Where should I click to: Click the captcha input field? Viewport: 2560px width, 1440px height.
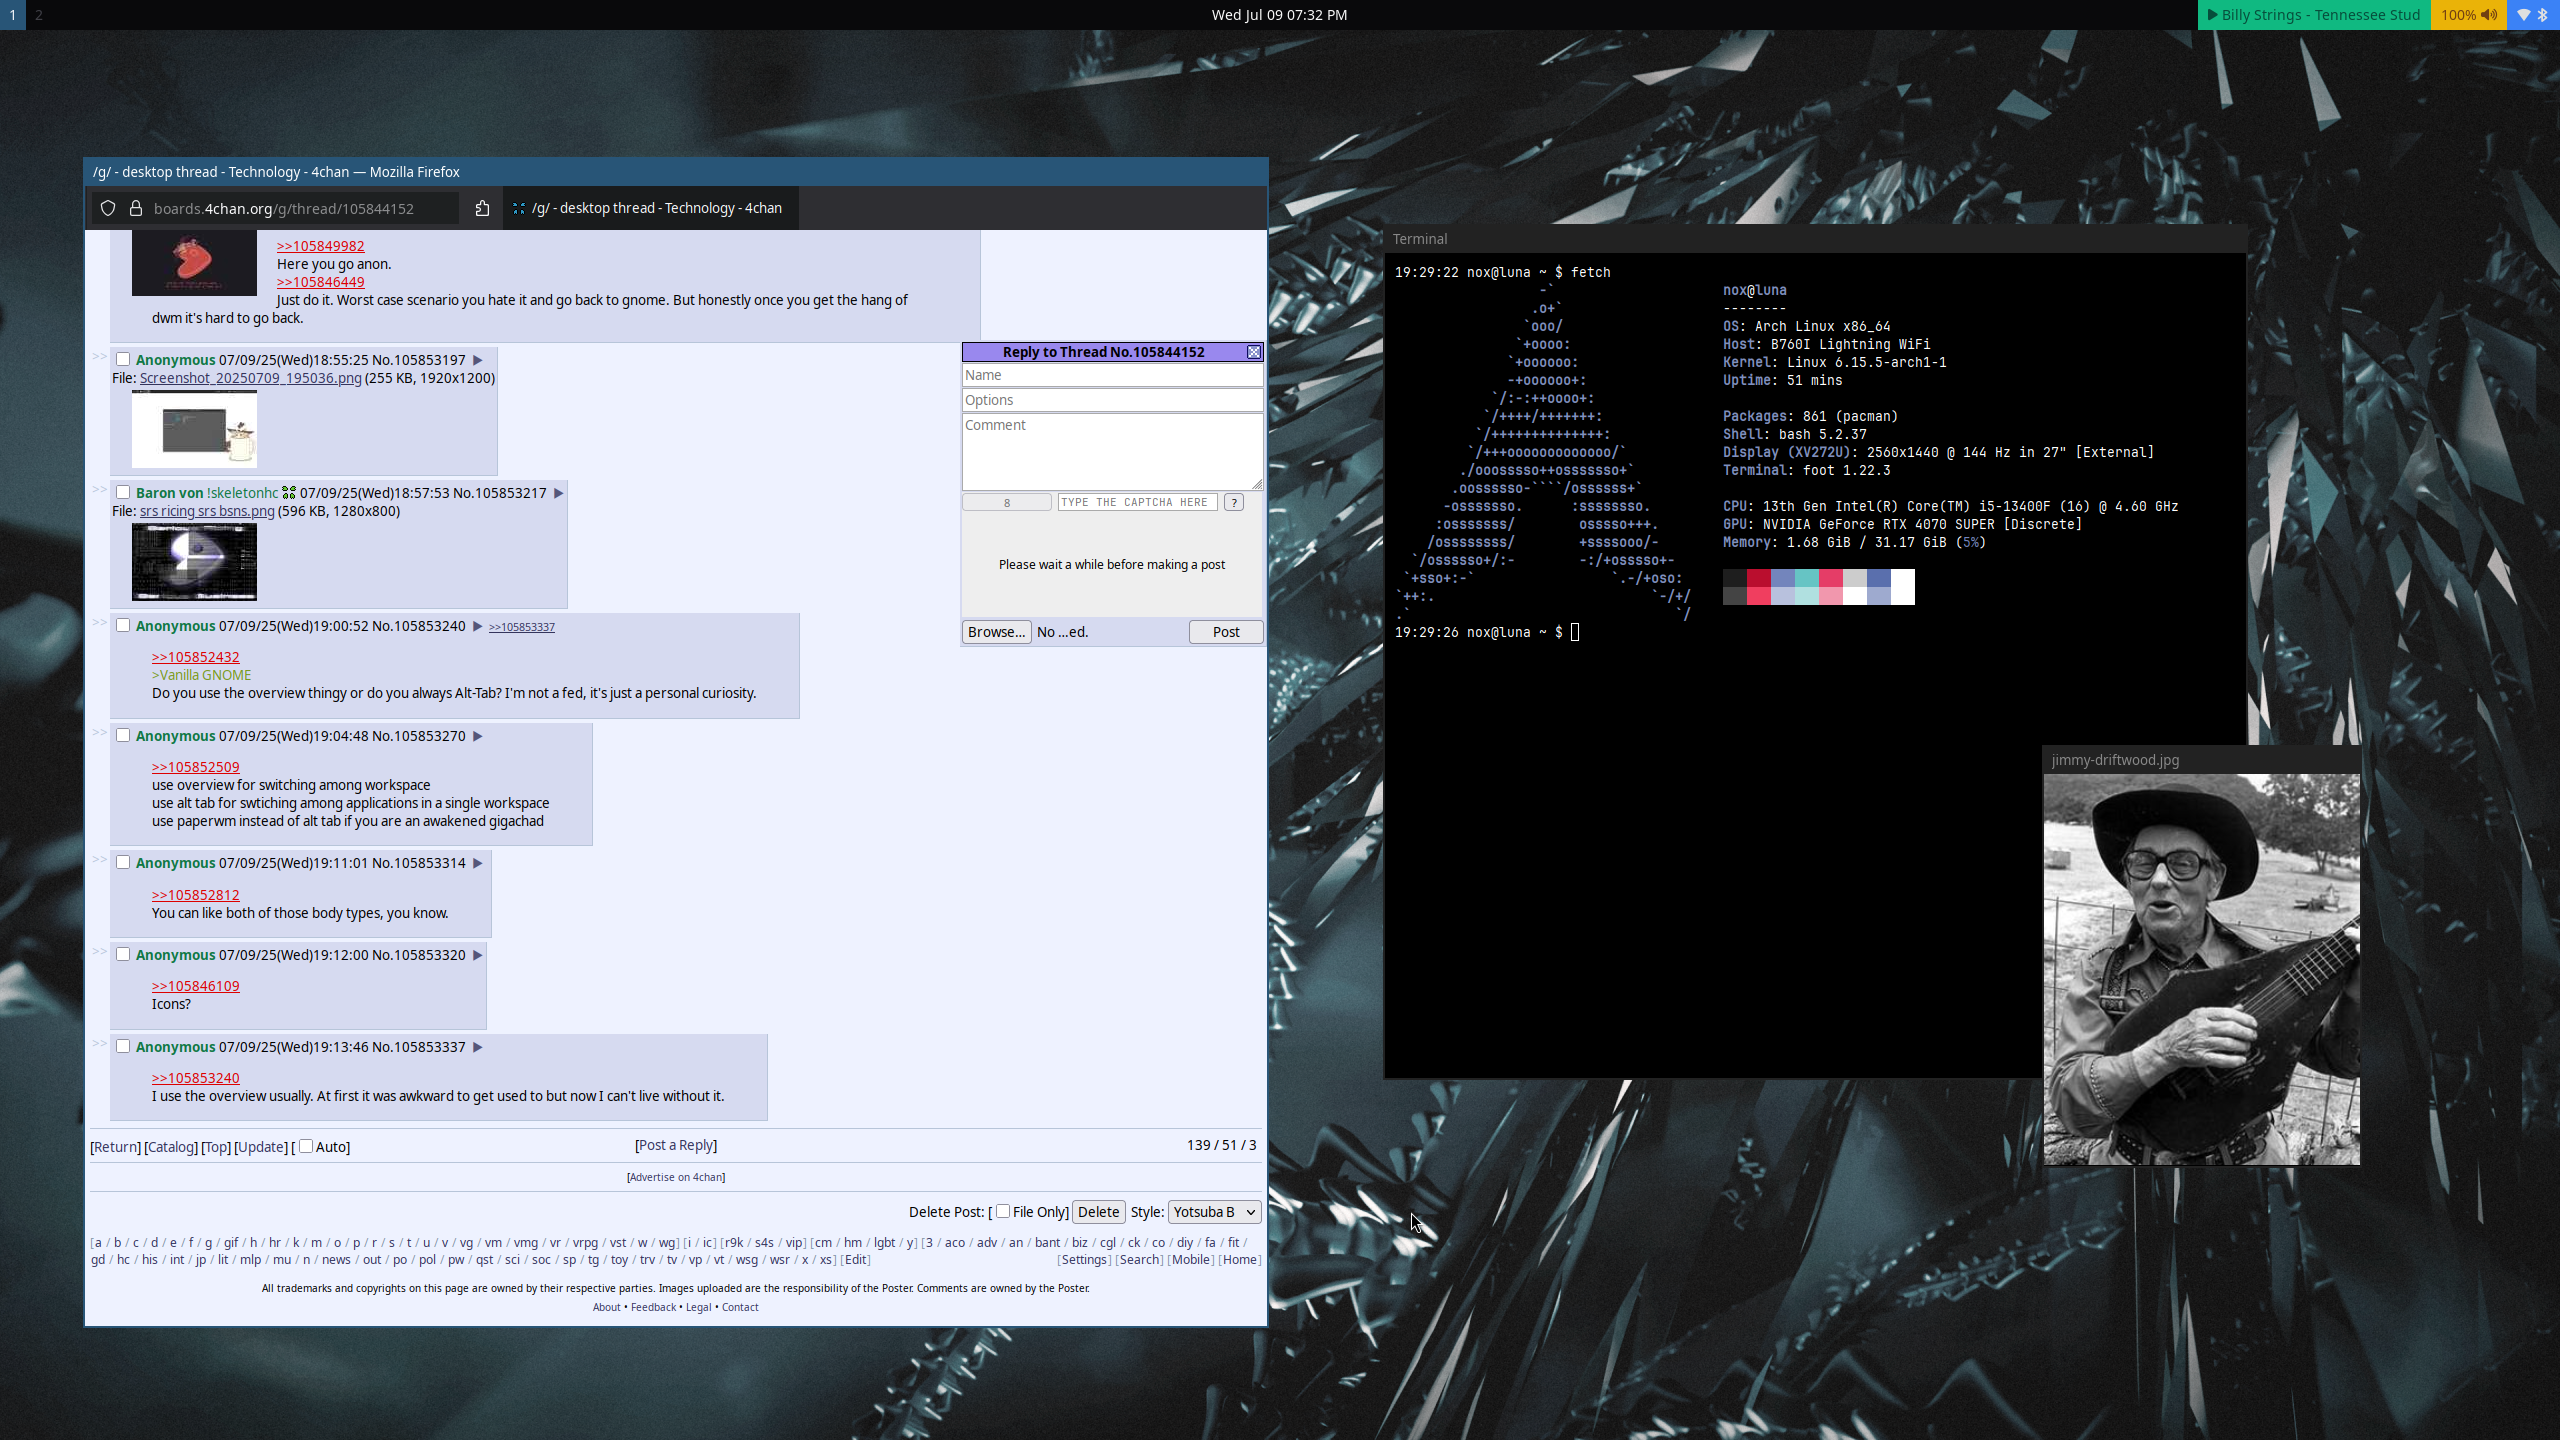click(x=1137, y=502)
